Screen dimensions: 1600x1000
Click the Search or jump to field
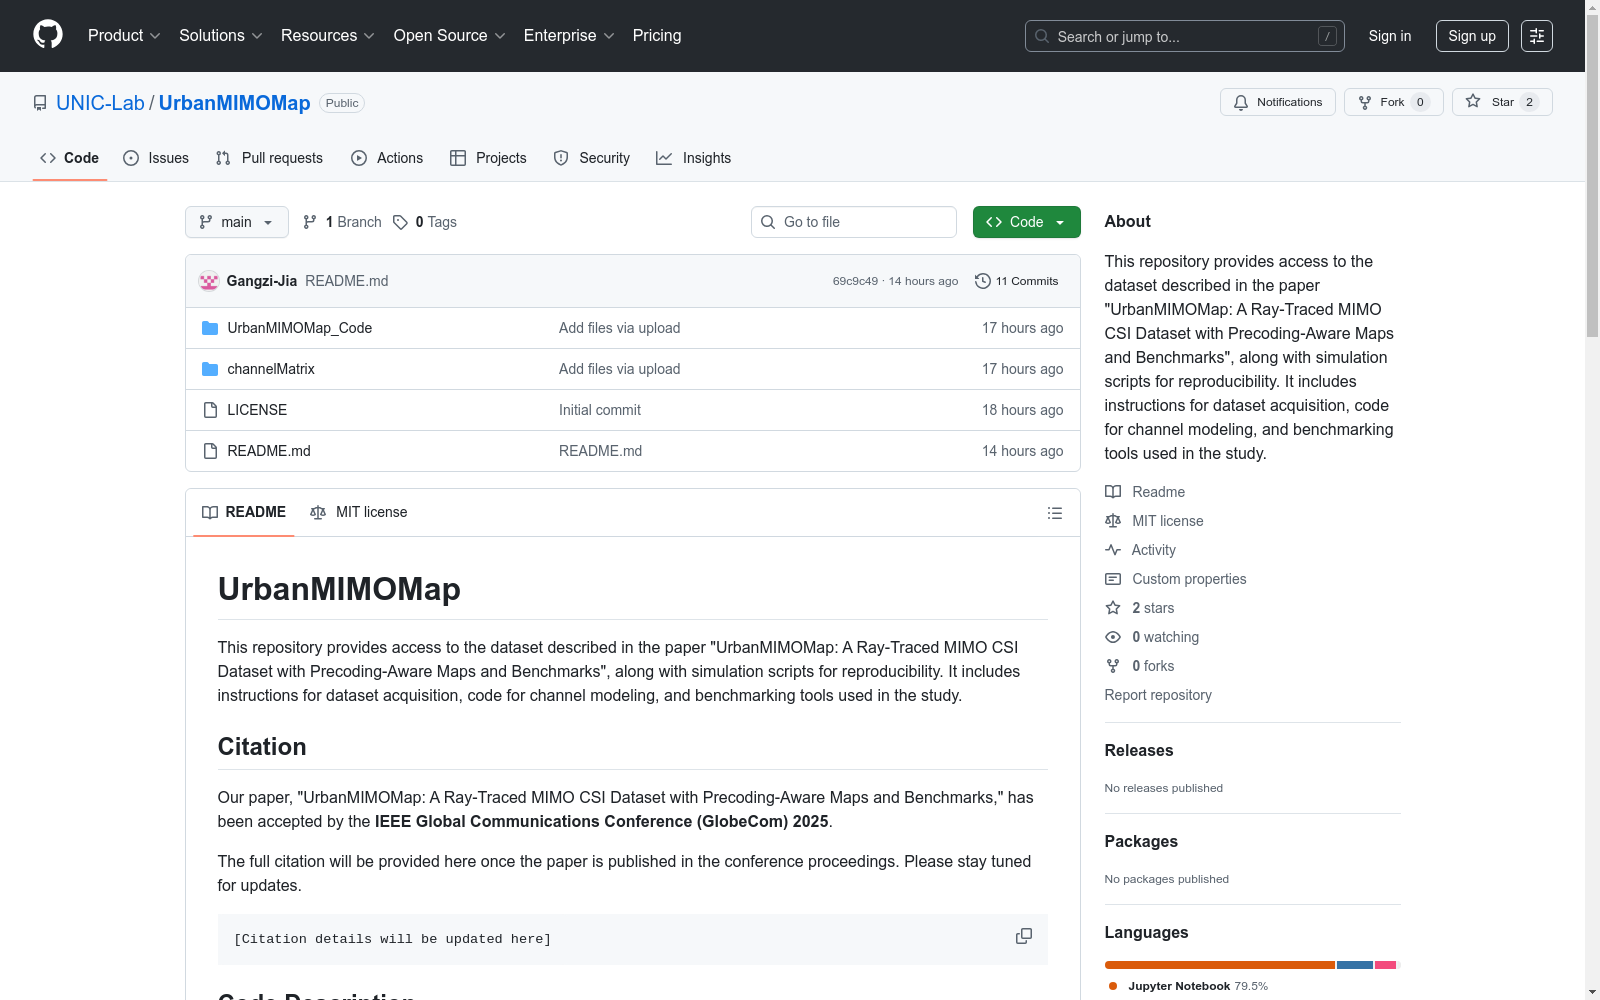coord(1185,36)
